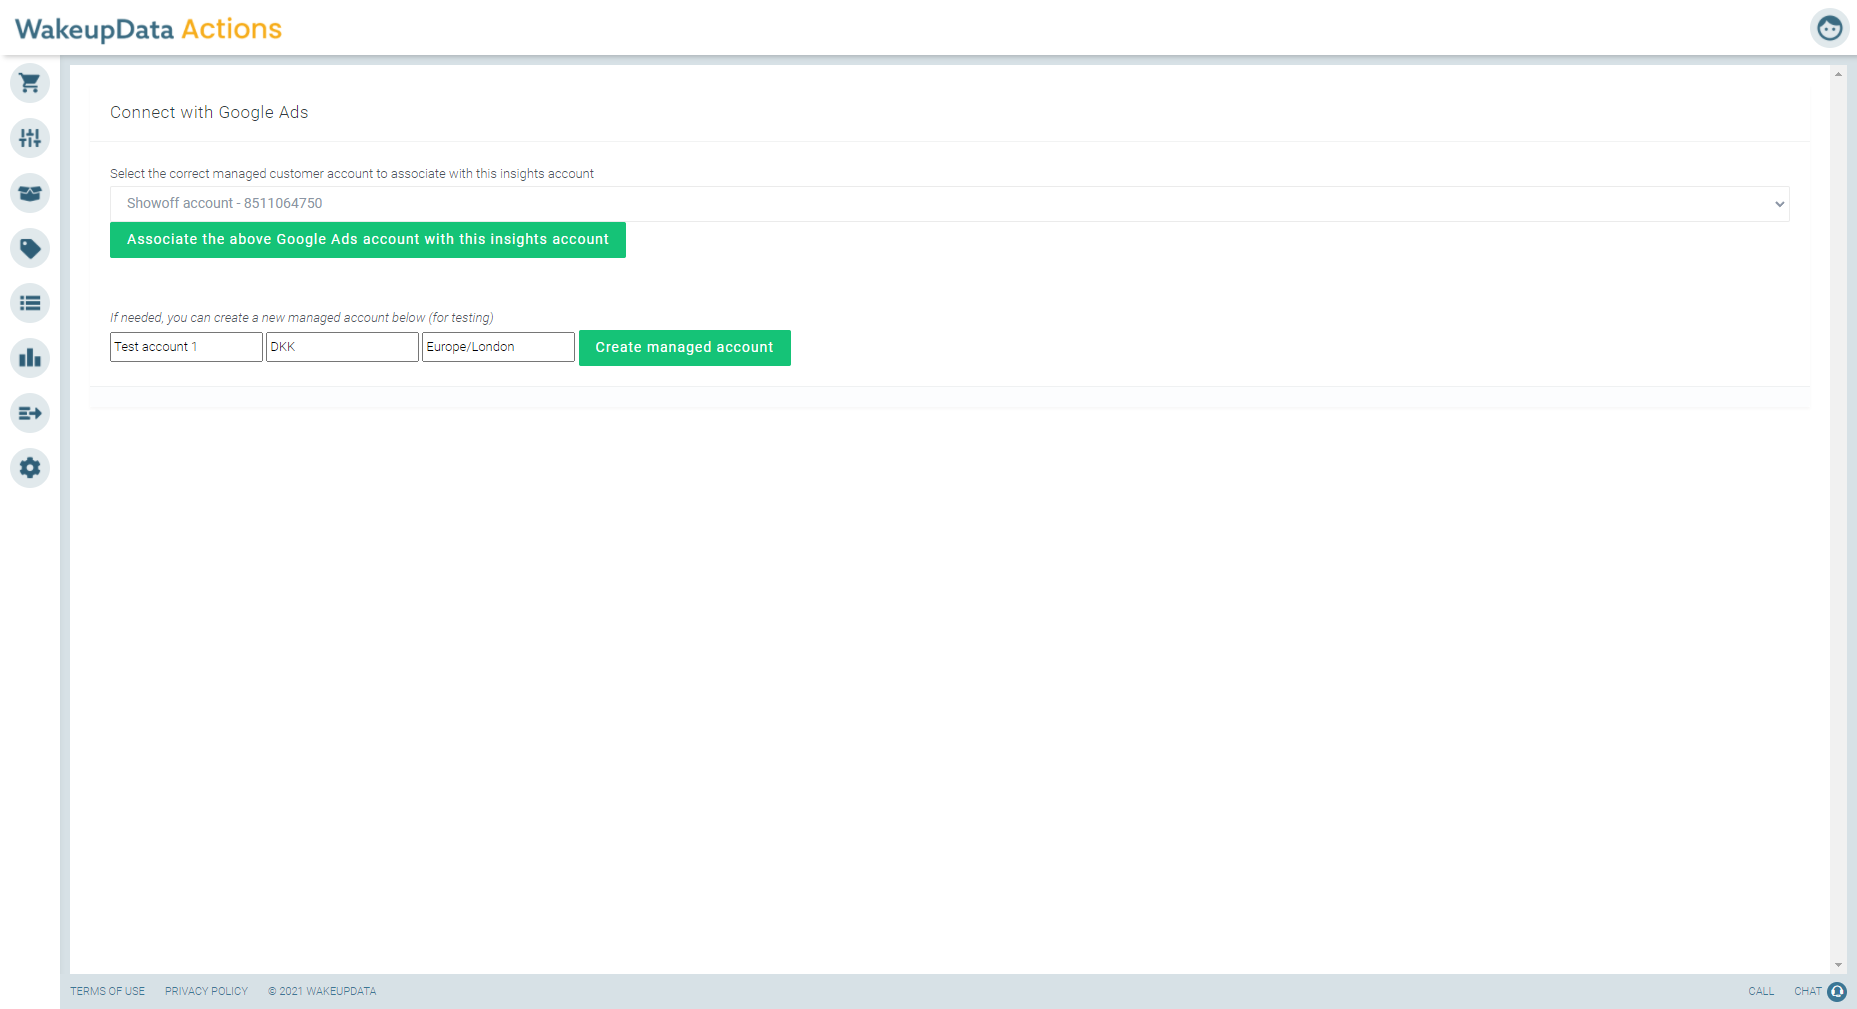
Task: Click Associate the above Google Ads account button
Action: tap(368, 240)
